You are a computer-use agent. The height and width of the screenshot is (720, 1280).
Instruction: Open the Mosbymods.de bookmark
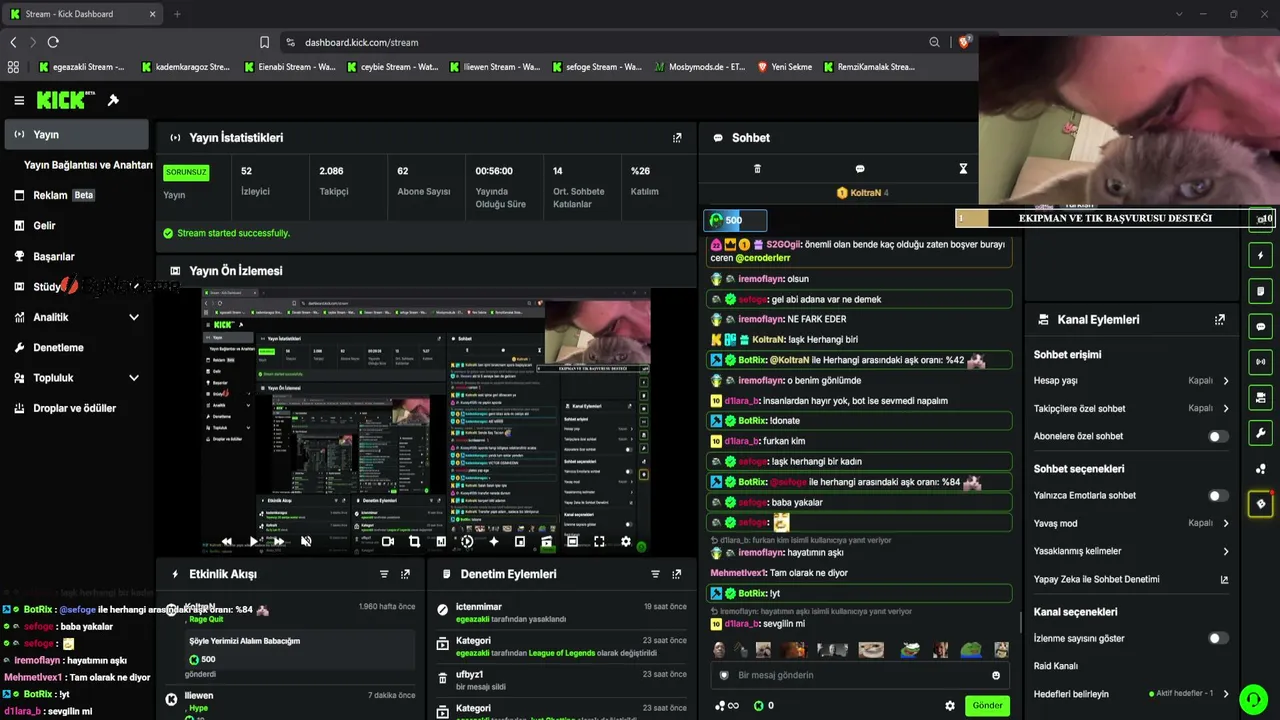pyautogui.click(x=699, y=67)
